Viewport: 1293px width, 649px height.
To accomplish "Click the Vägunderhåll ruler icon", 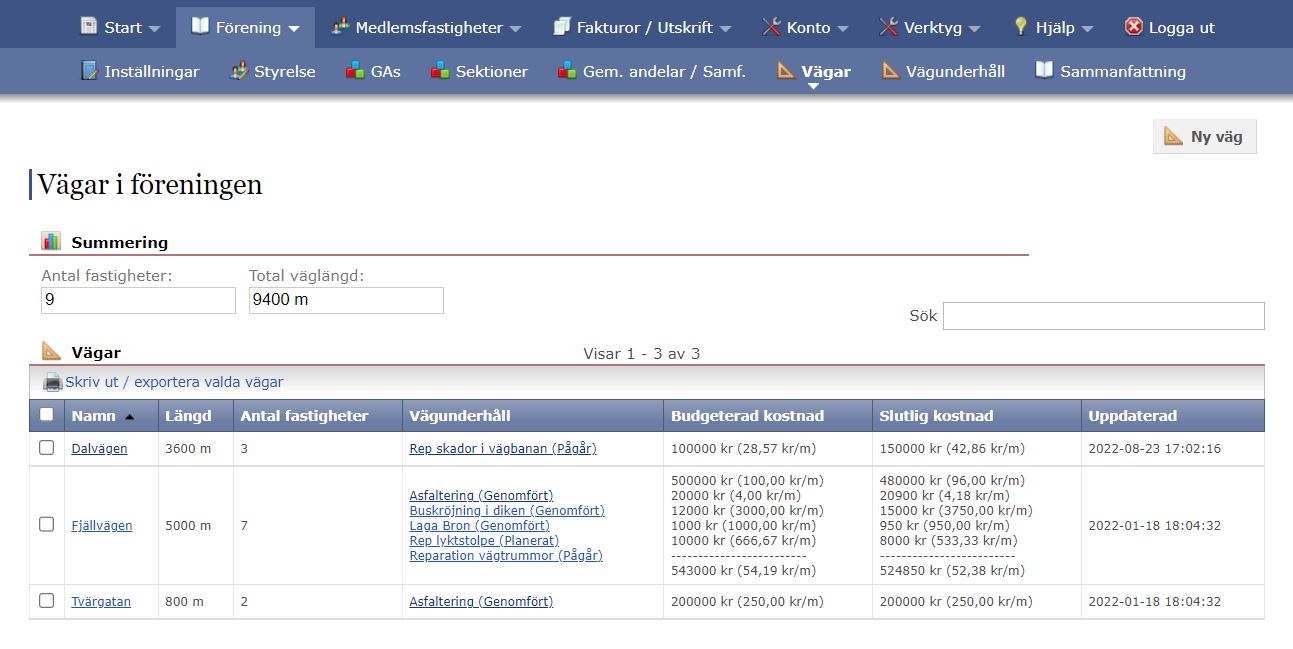I will (890, 71).
